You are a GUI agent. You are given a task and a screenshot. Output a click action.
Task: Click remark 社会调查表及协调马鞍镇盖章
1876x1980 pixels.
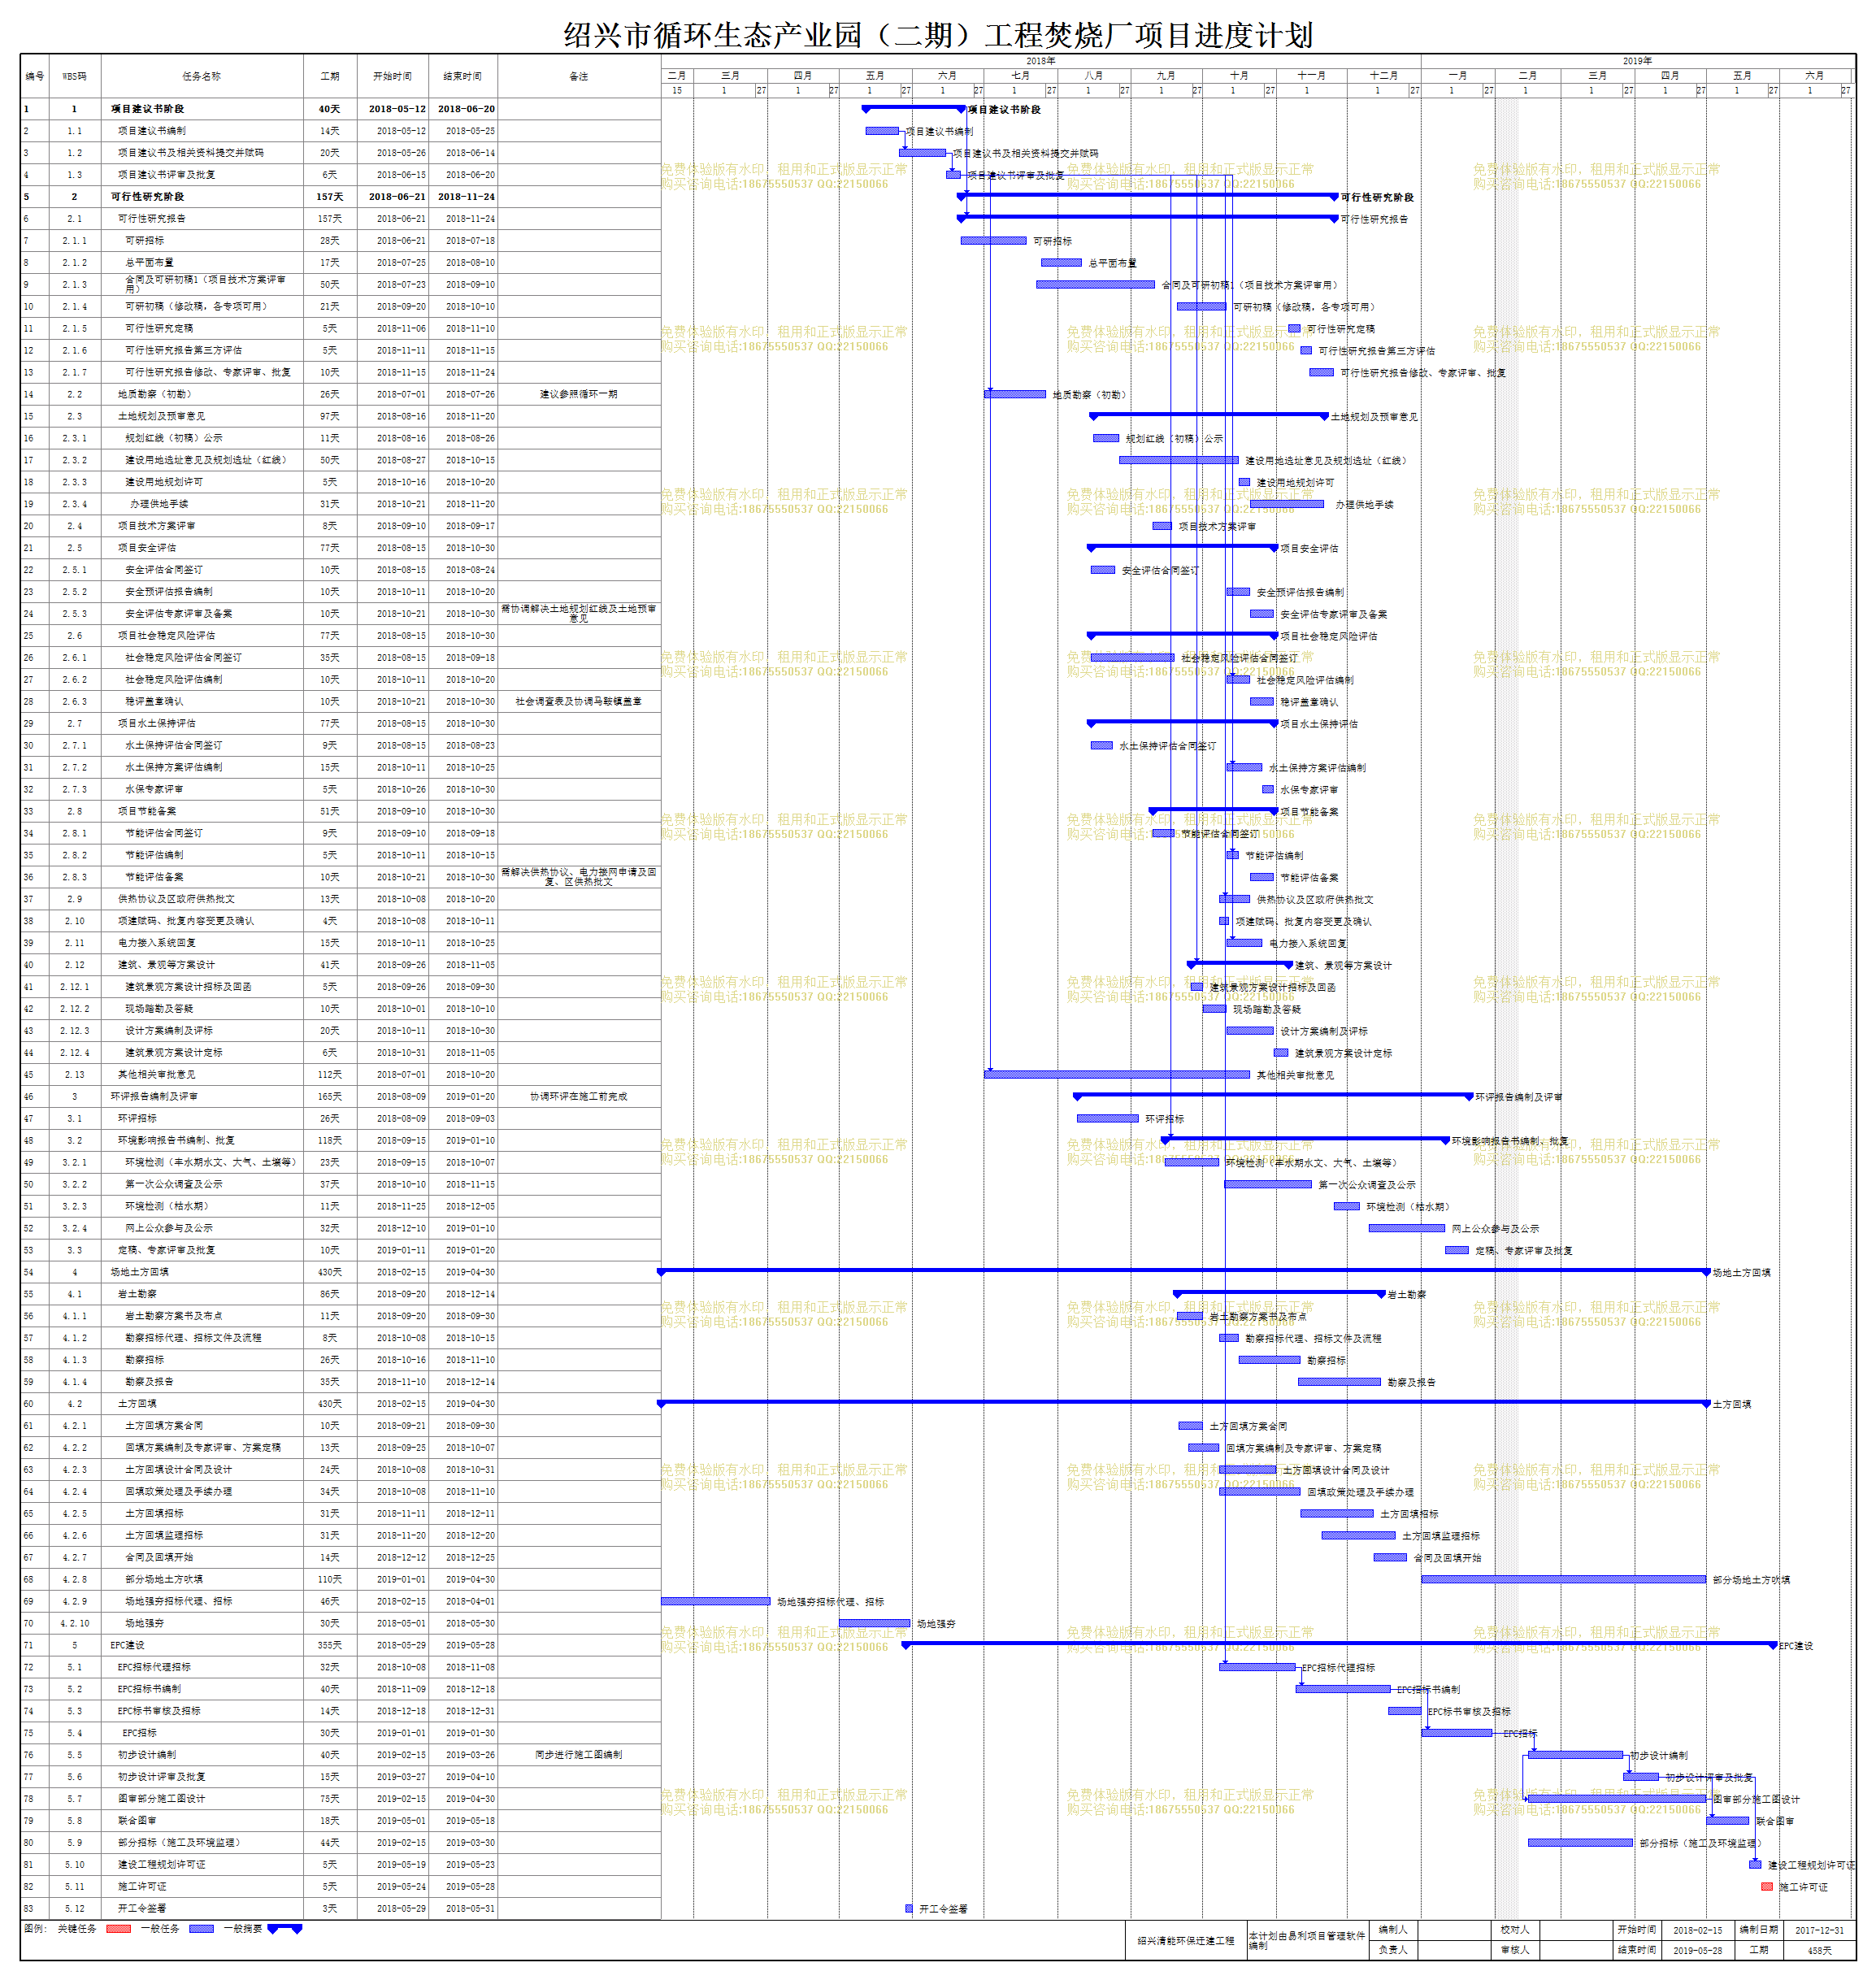pos(579,702)
